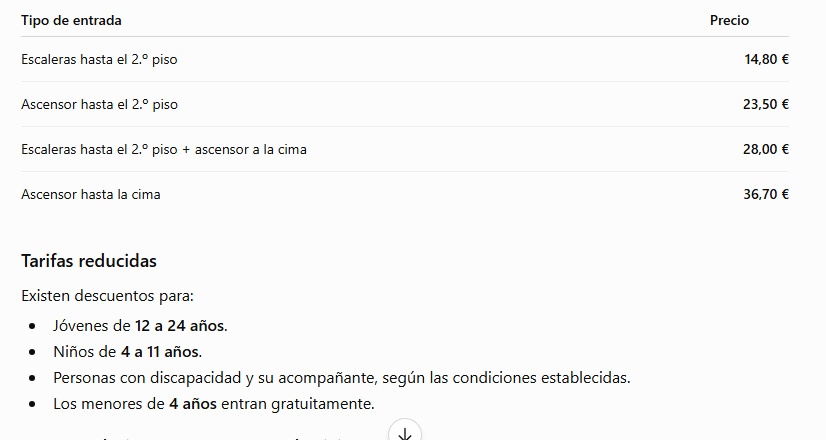Select the 'Escaleras hasta el 2.º piso' row label
826x440 pixels.
[99, 60]
